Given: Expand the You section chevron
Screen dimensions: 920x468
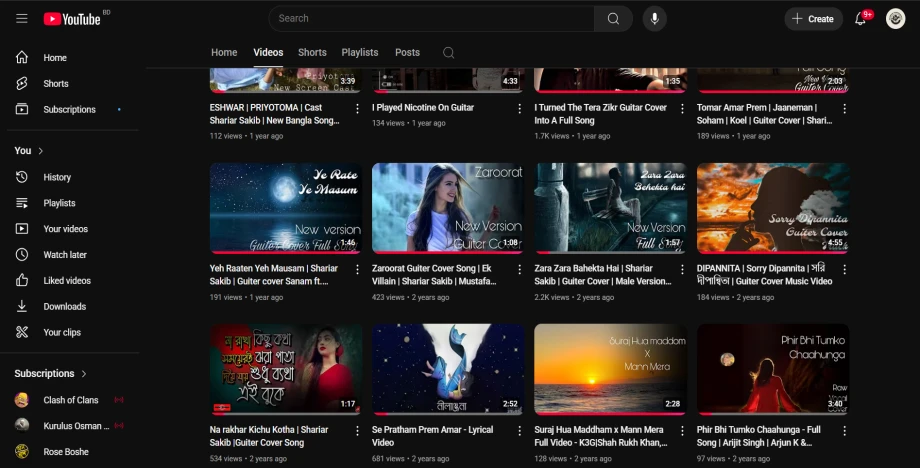Looking at the screenshot, I should (x=41, y=151).
